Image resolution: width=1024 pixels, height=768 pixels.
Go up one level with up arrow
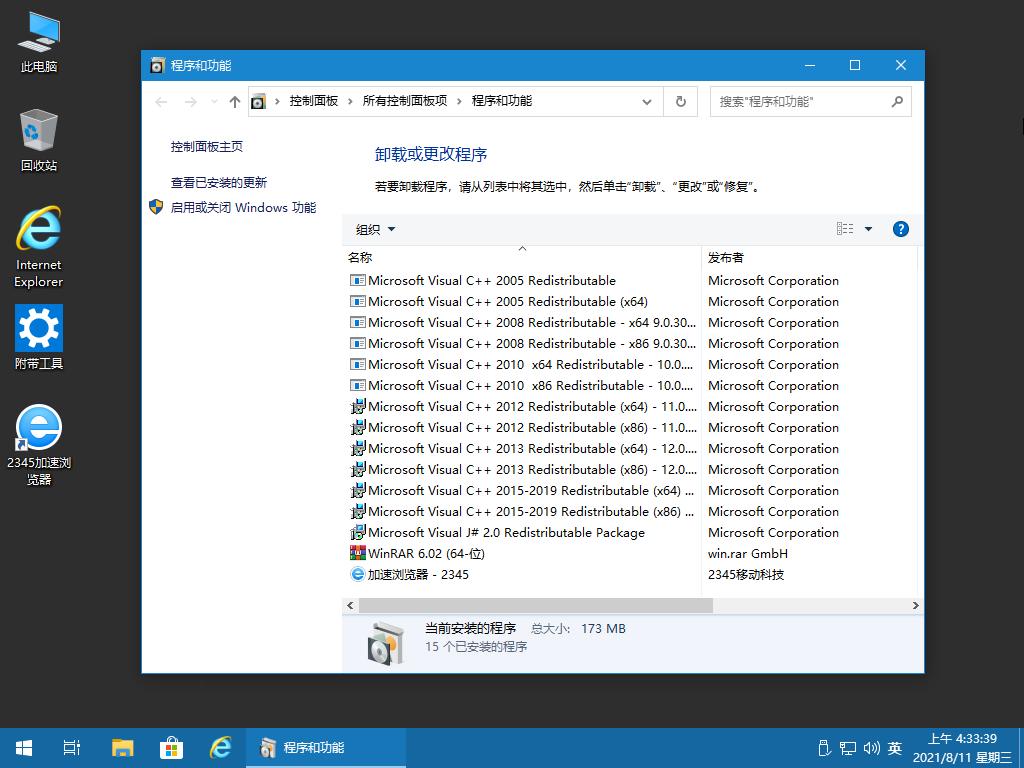[x=235, y=102]
